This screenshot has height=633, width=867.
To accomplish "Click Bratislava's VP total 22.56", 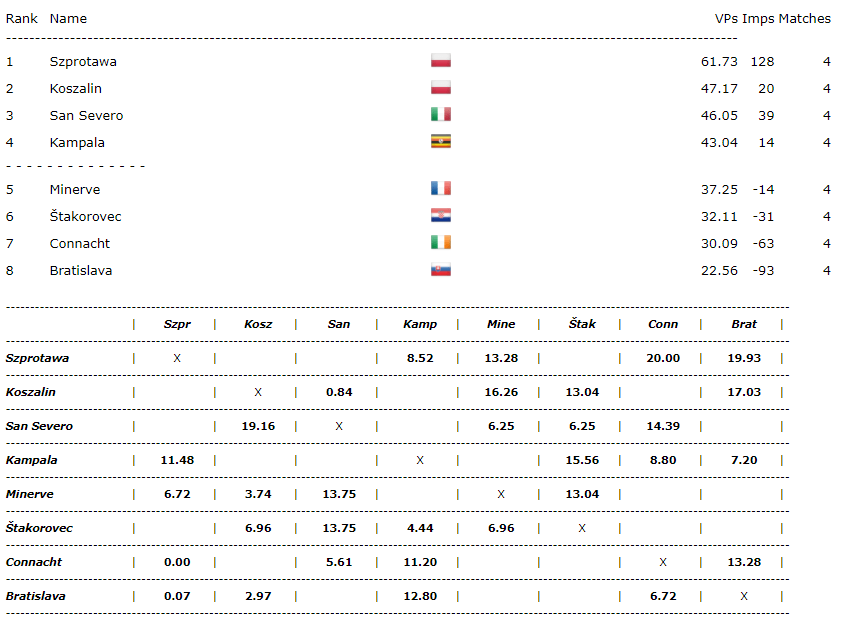I will tap(719, 270).
